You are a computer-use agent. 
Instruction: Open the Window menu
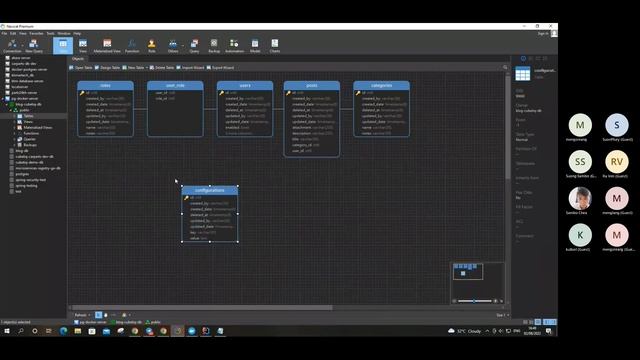pyautogui.click(x=64, y=33)
